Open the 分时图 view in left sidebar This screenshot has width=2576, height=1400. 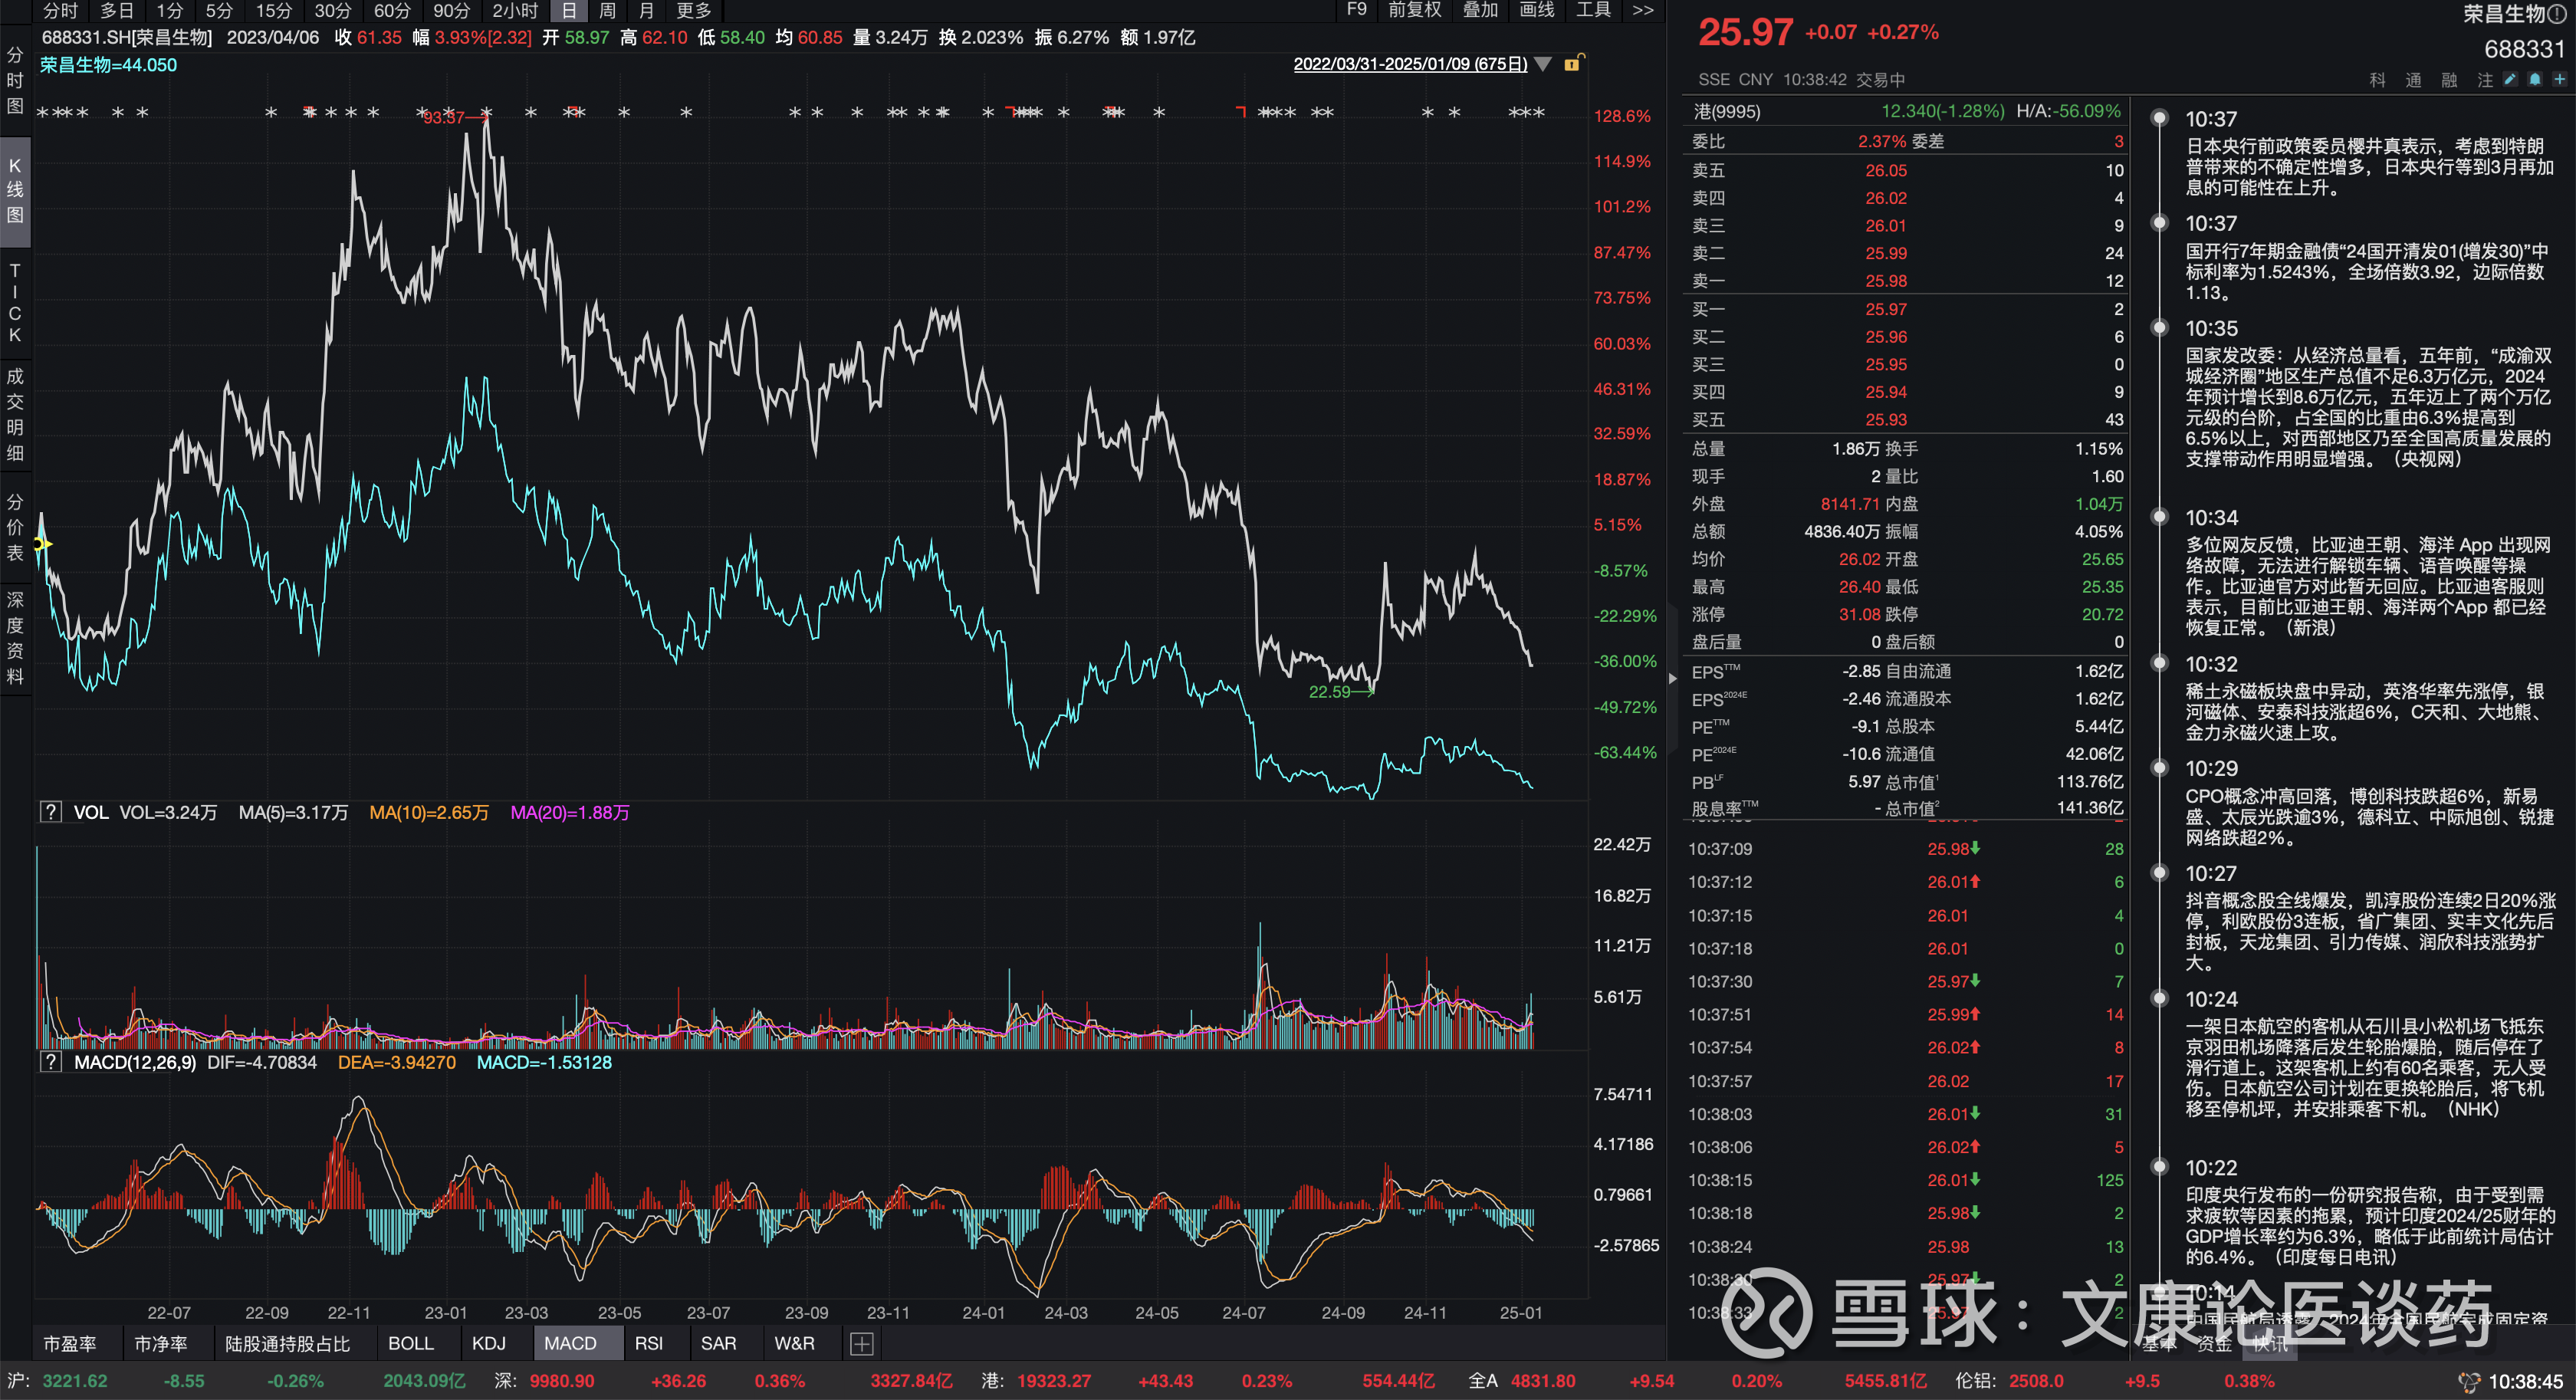click(15, 80)
